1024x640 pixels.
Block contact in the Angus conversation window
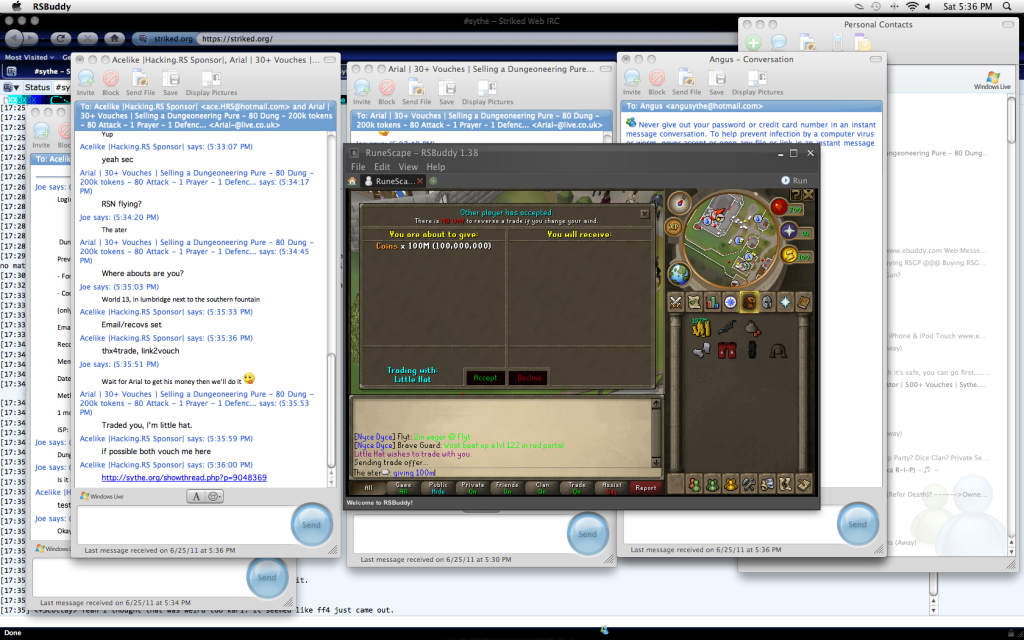pyautogui.click(x=657, y=82)
